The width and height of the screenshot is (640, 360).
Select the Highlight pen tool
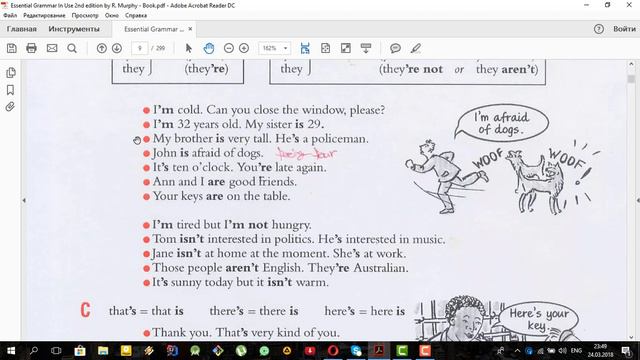pyautogui.click(x=416, y=48)
